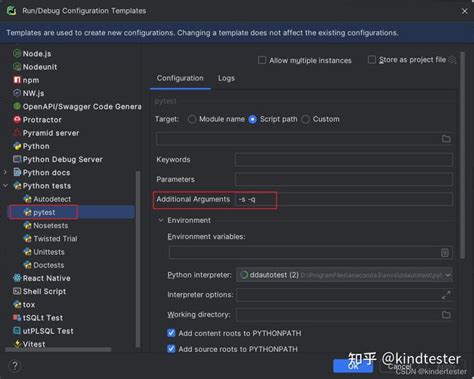Toggle Store as project file checkbox
The height and width of the screenshot is (379, 474).
pyautogui.click(x=372, y=60)
